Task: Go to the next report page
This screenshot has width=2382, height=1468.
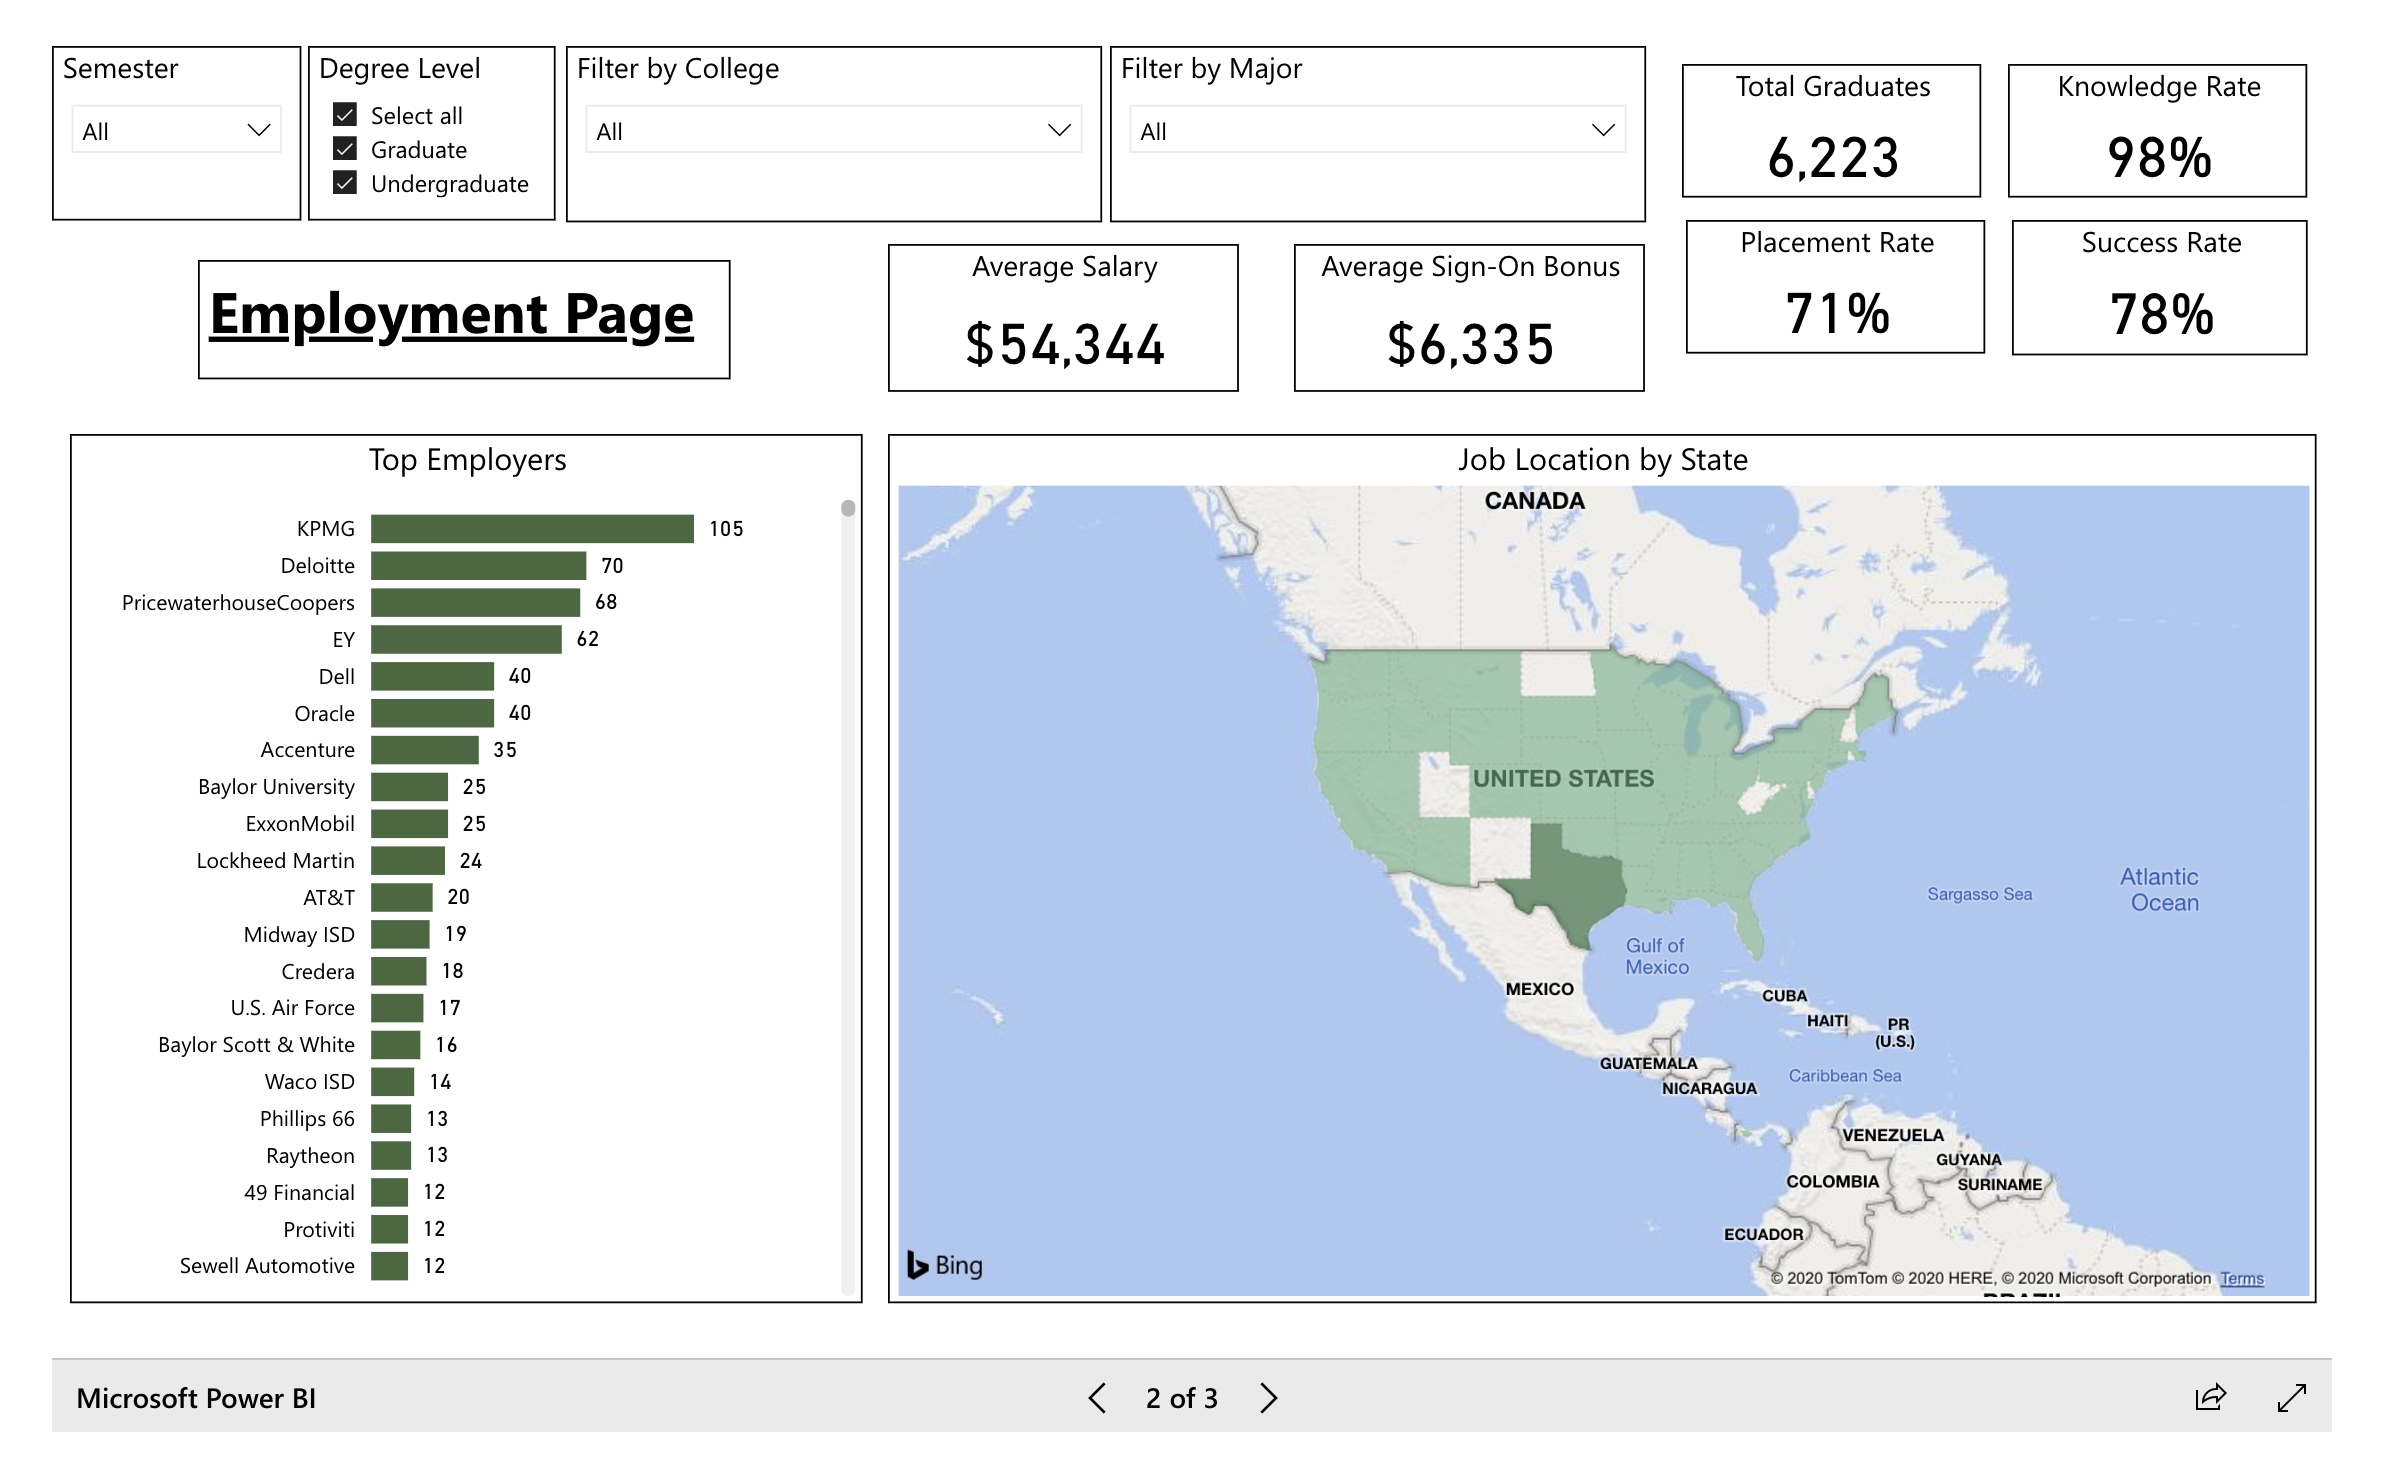Action: pyautogui.click(x=1268, y=1397)
